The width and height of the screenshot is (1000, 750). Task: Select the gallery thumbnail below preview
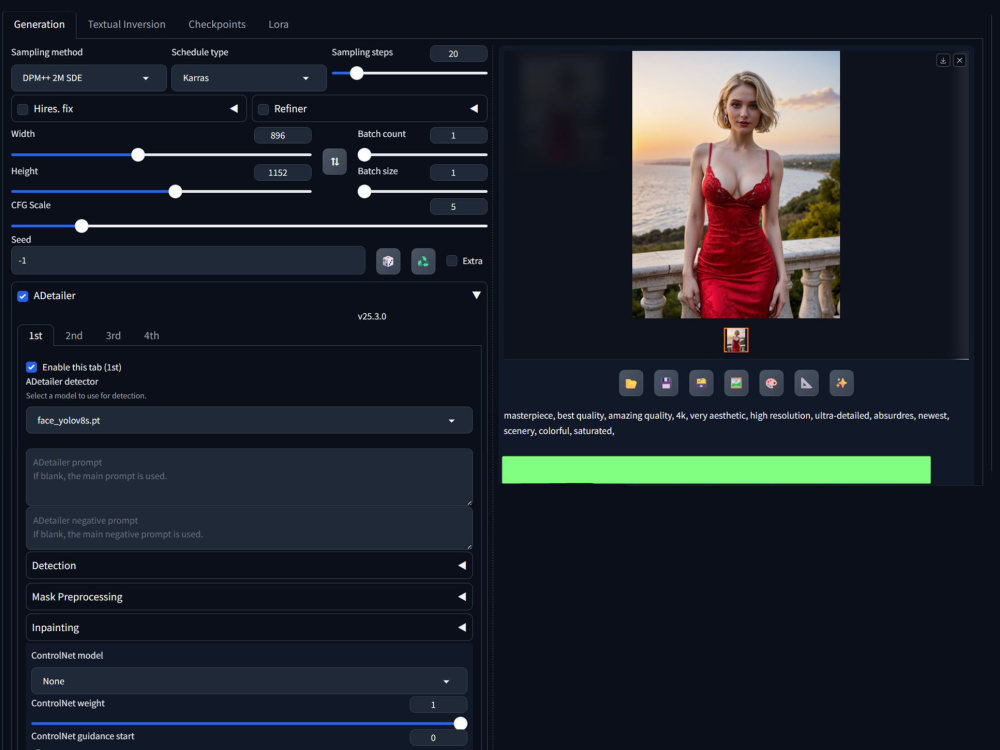click(736, 340)
